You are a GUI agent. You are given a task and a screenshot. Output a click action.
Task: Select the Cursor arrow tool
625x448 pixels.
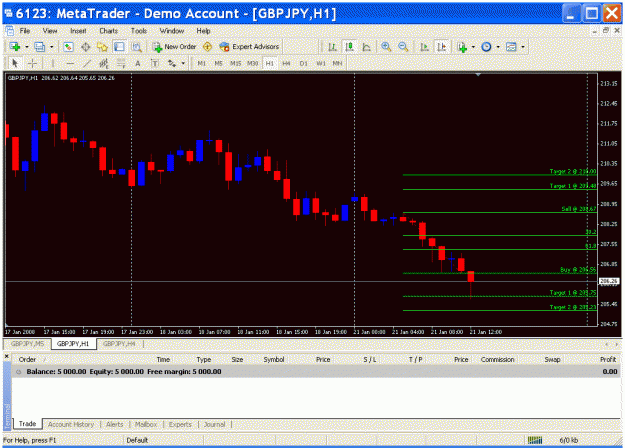tap(15, 63)
